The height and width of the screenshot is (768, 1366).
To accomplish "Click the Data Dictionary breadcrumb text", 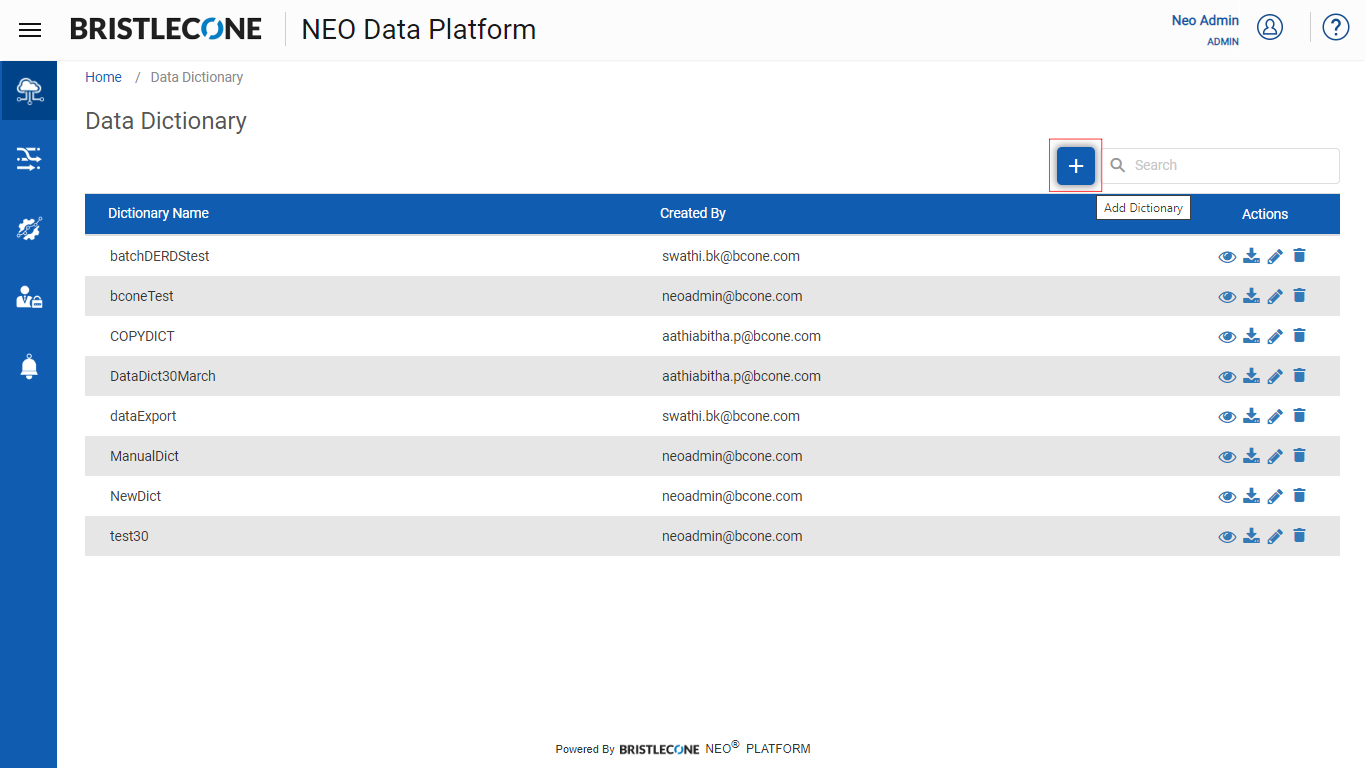I will pyautogui.click(x=197, y=77).
